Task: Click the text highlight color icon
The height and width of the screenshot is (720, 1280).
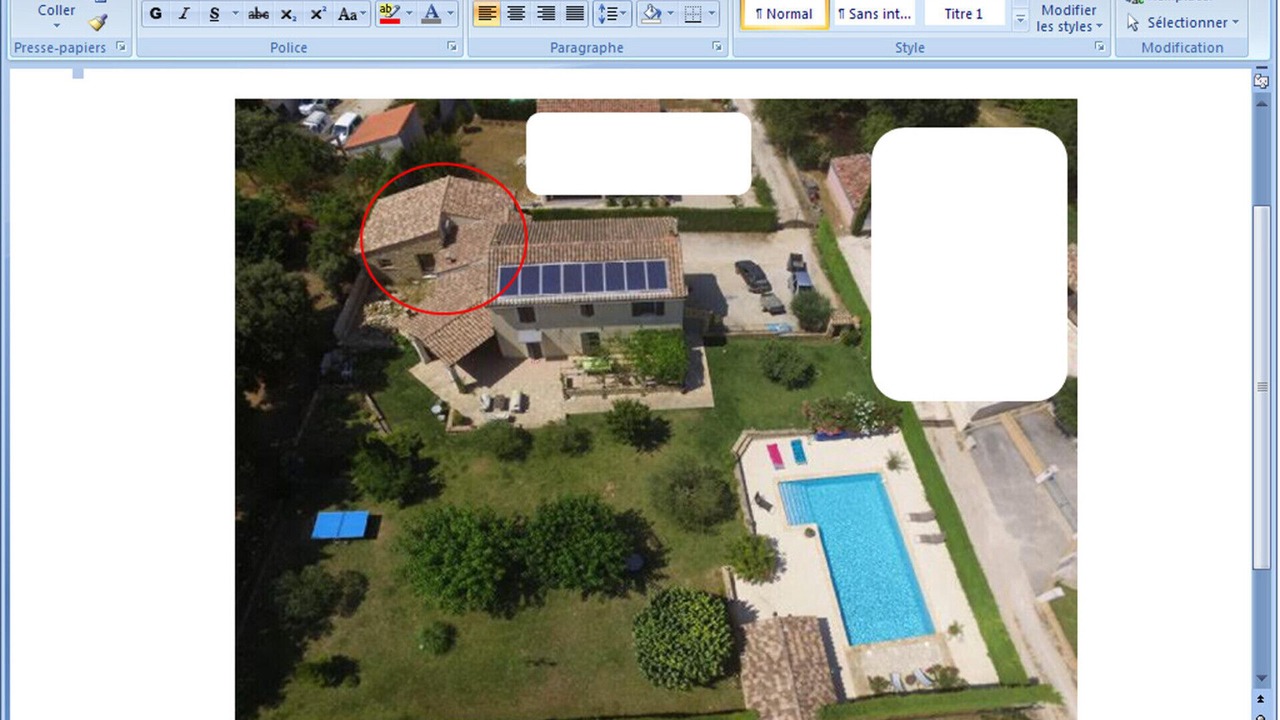Action: coord(389,14)
